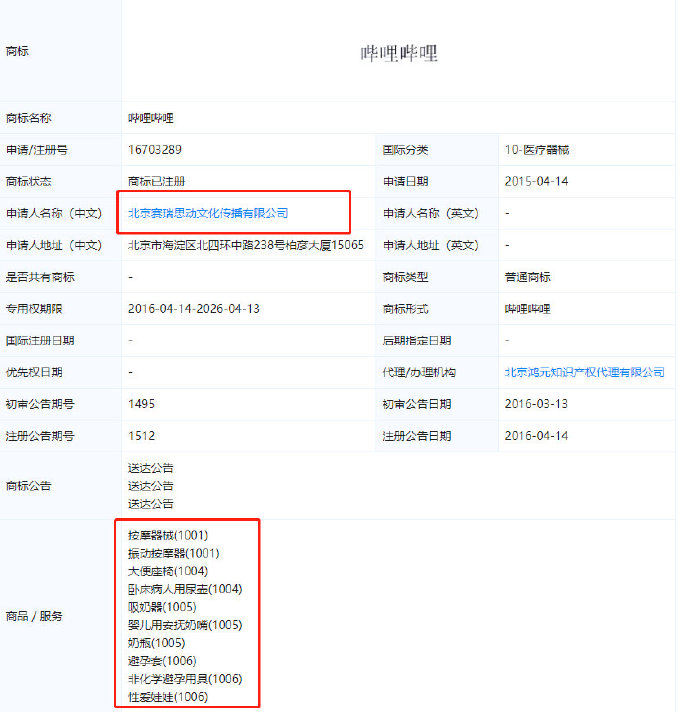This screenshot has height=712, width=690.
Task: Click preliminary announcement number 1495
Action: point(141,404)
